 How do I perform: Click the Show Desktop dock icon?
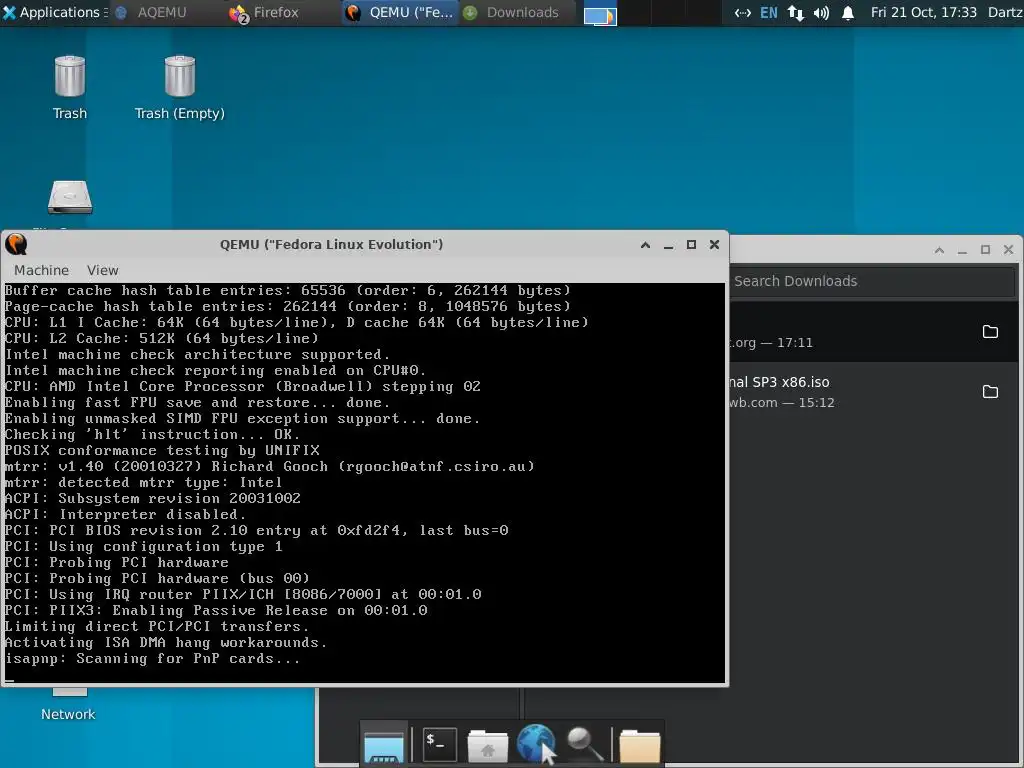pyautogui.click(x=384, y=746)
